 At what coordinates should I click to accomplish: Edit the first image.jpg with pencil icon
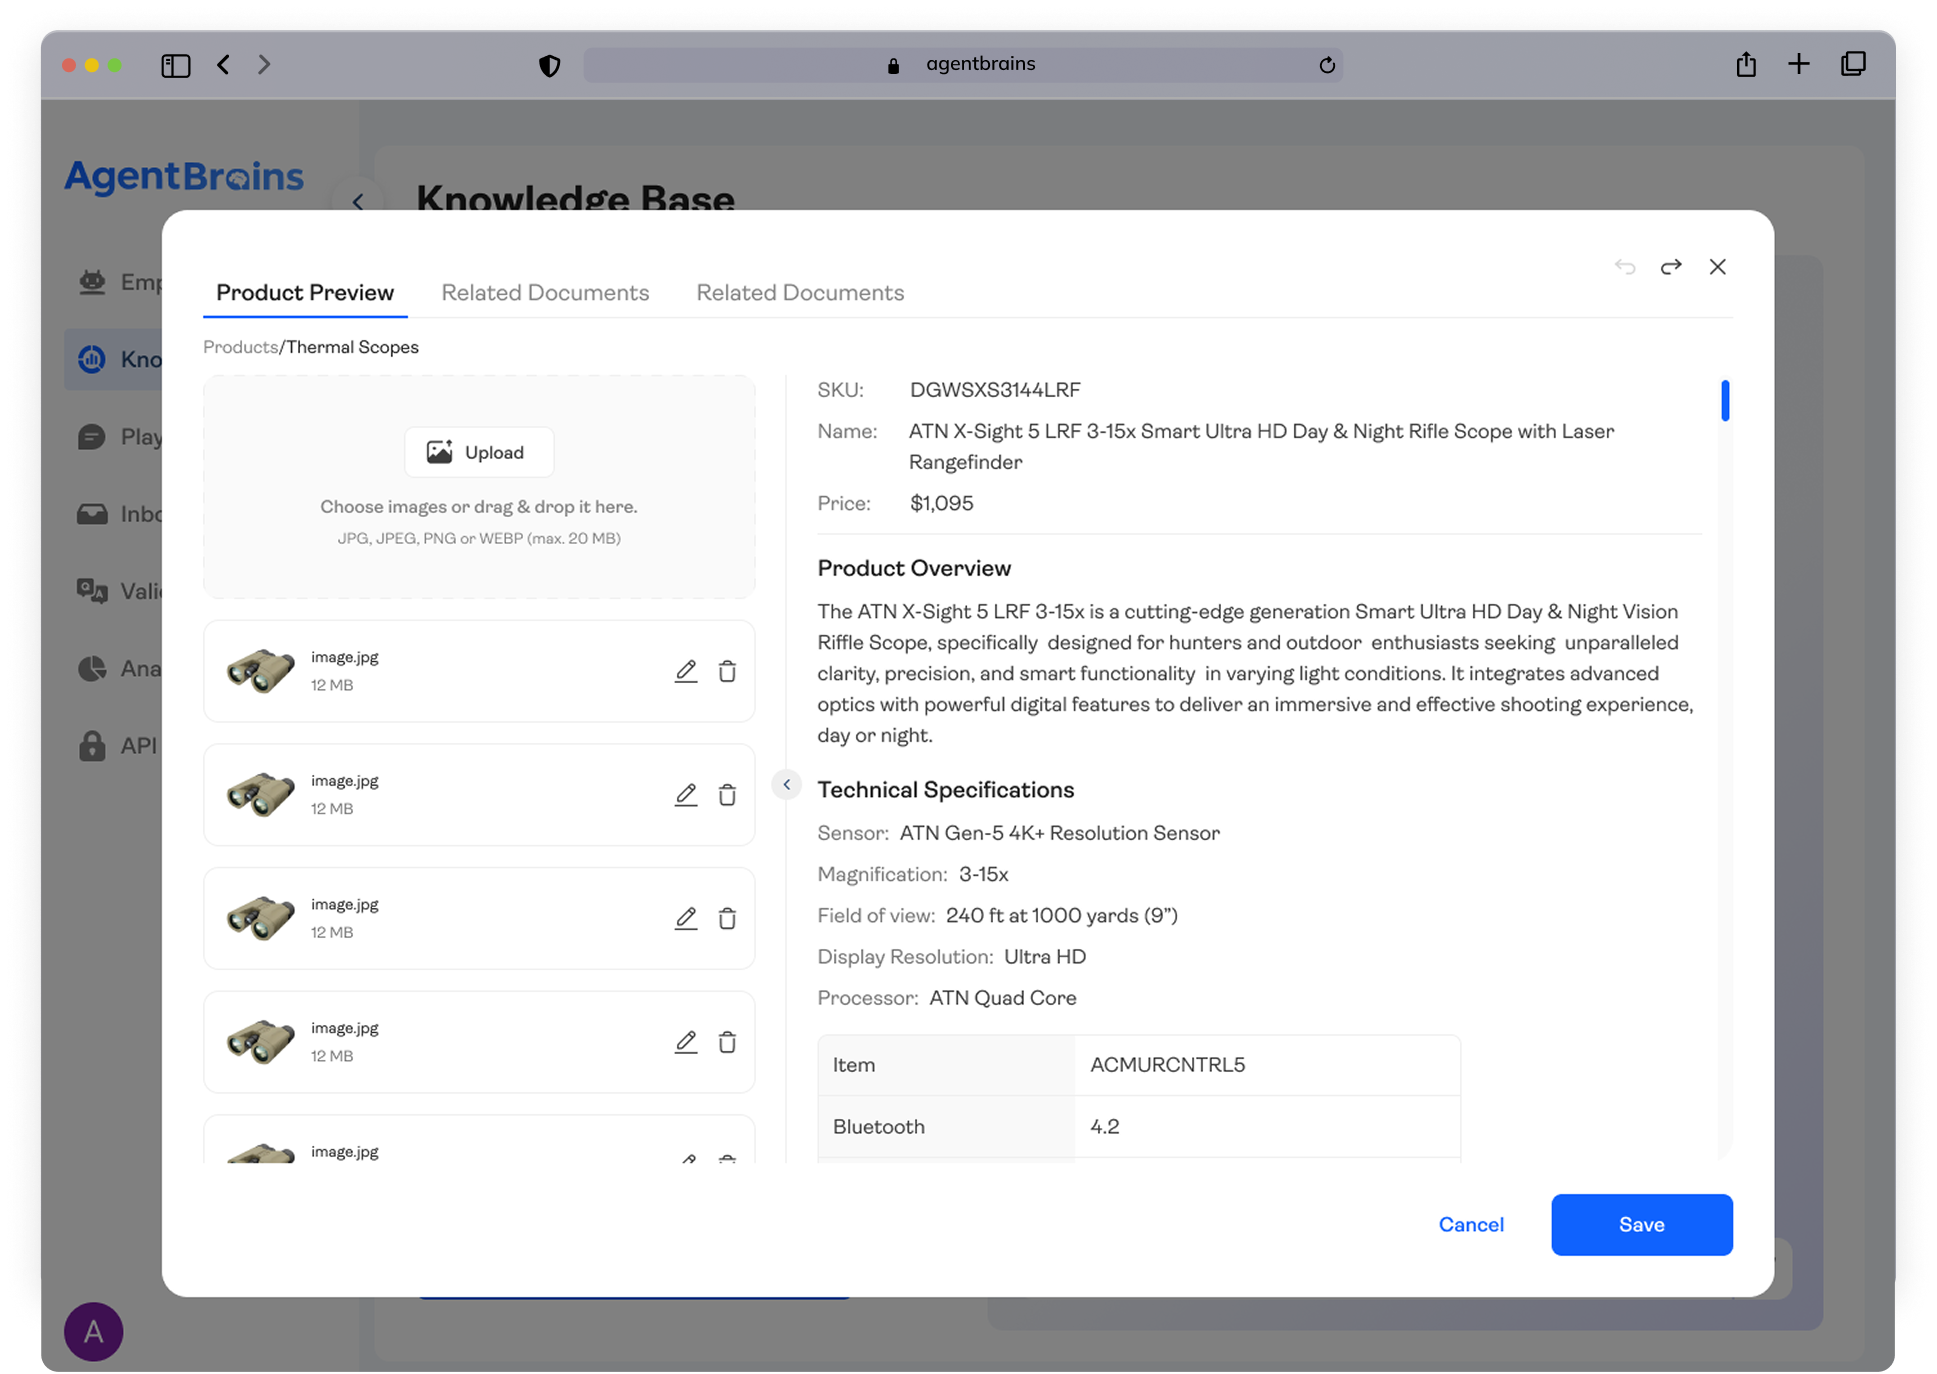[x=685, y=671]
